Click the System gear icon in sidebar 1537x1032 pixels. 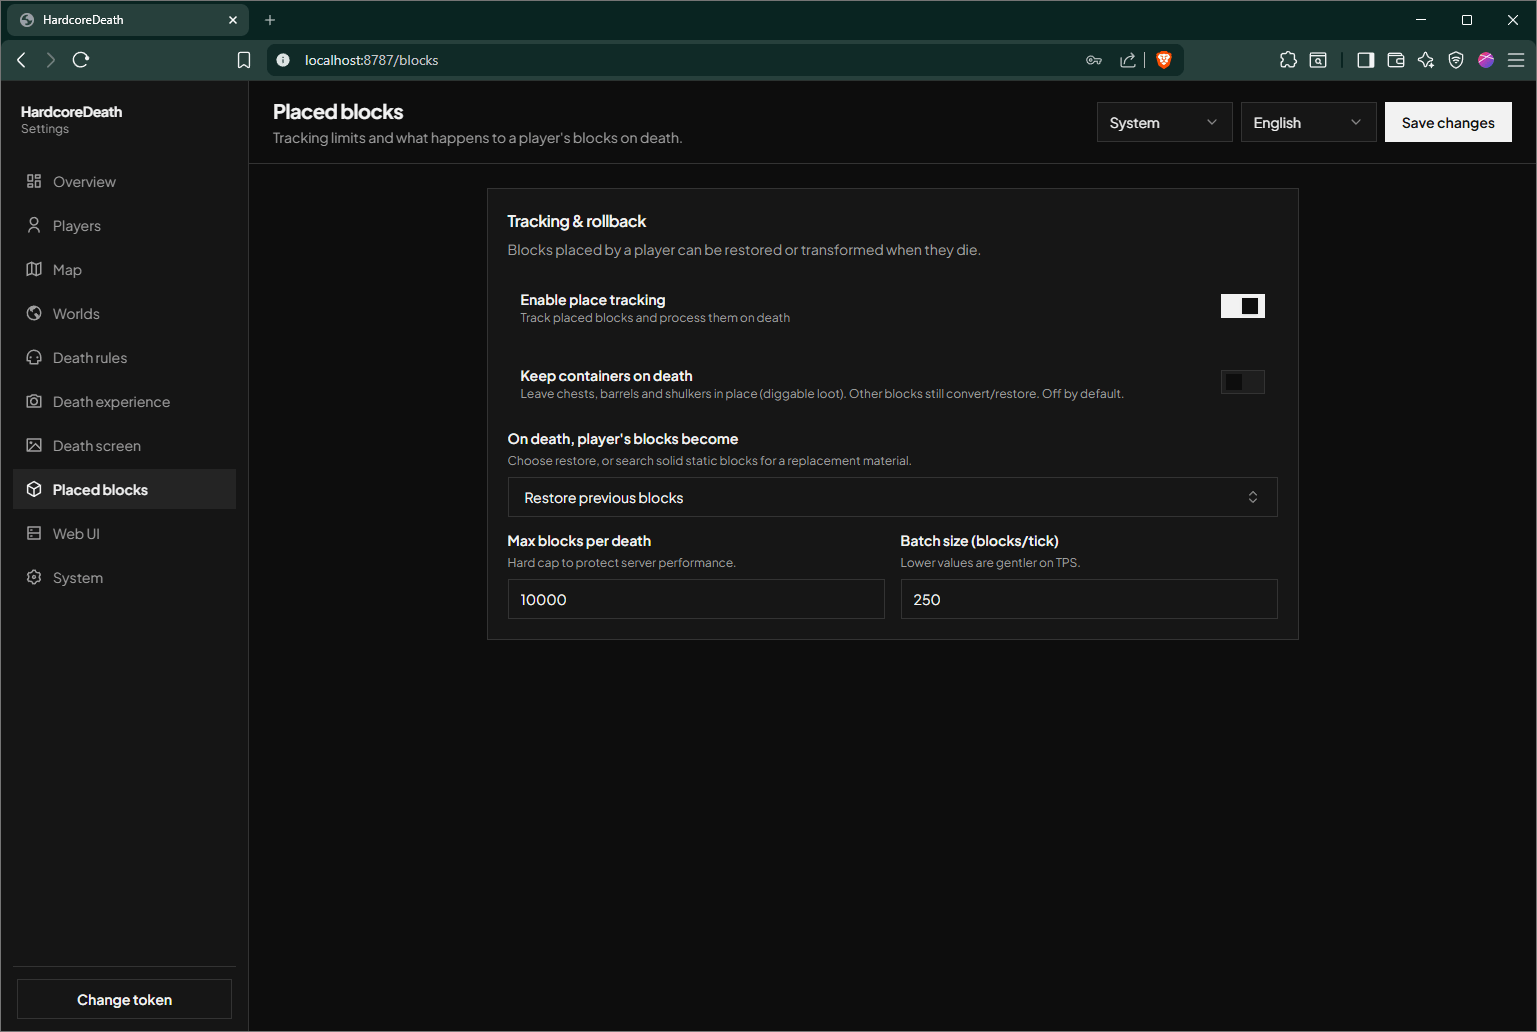(x=34, y=577)
